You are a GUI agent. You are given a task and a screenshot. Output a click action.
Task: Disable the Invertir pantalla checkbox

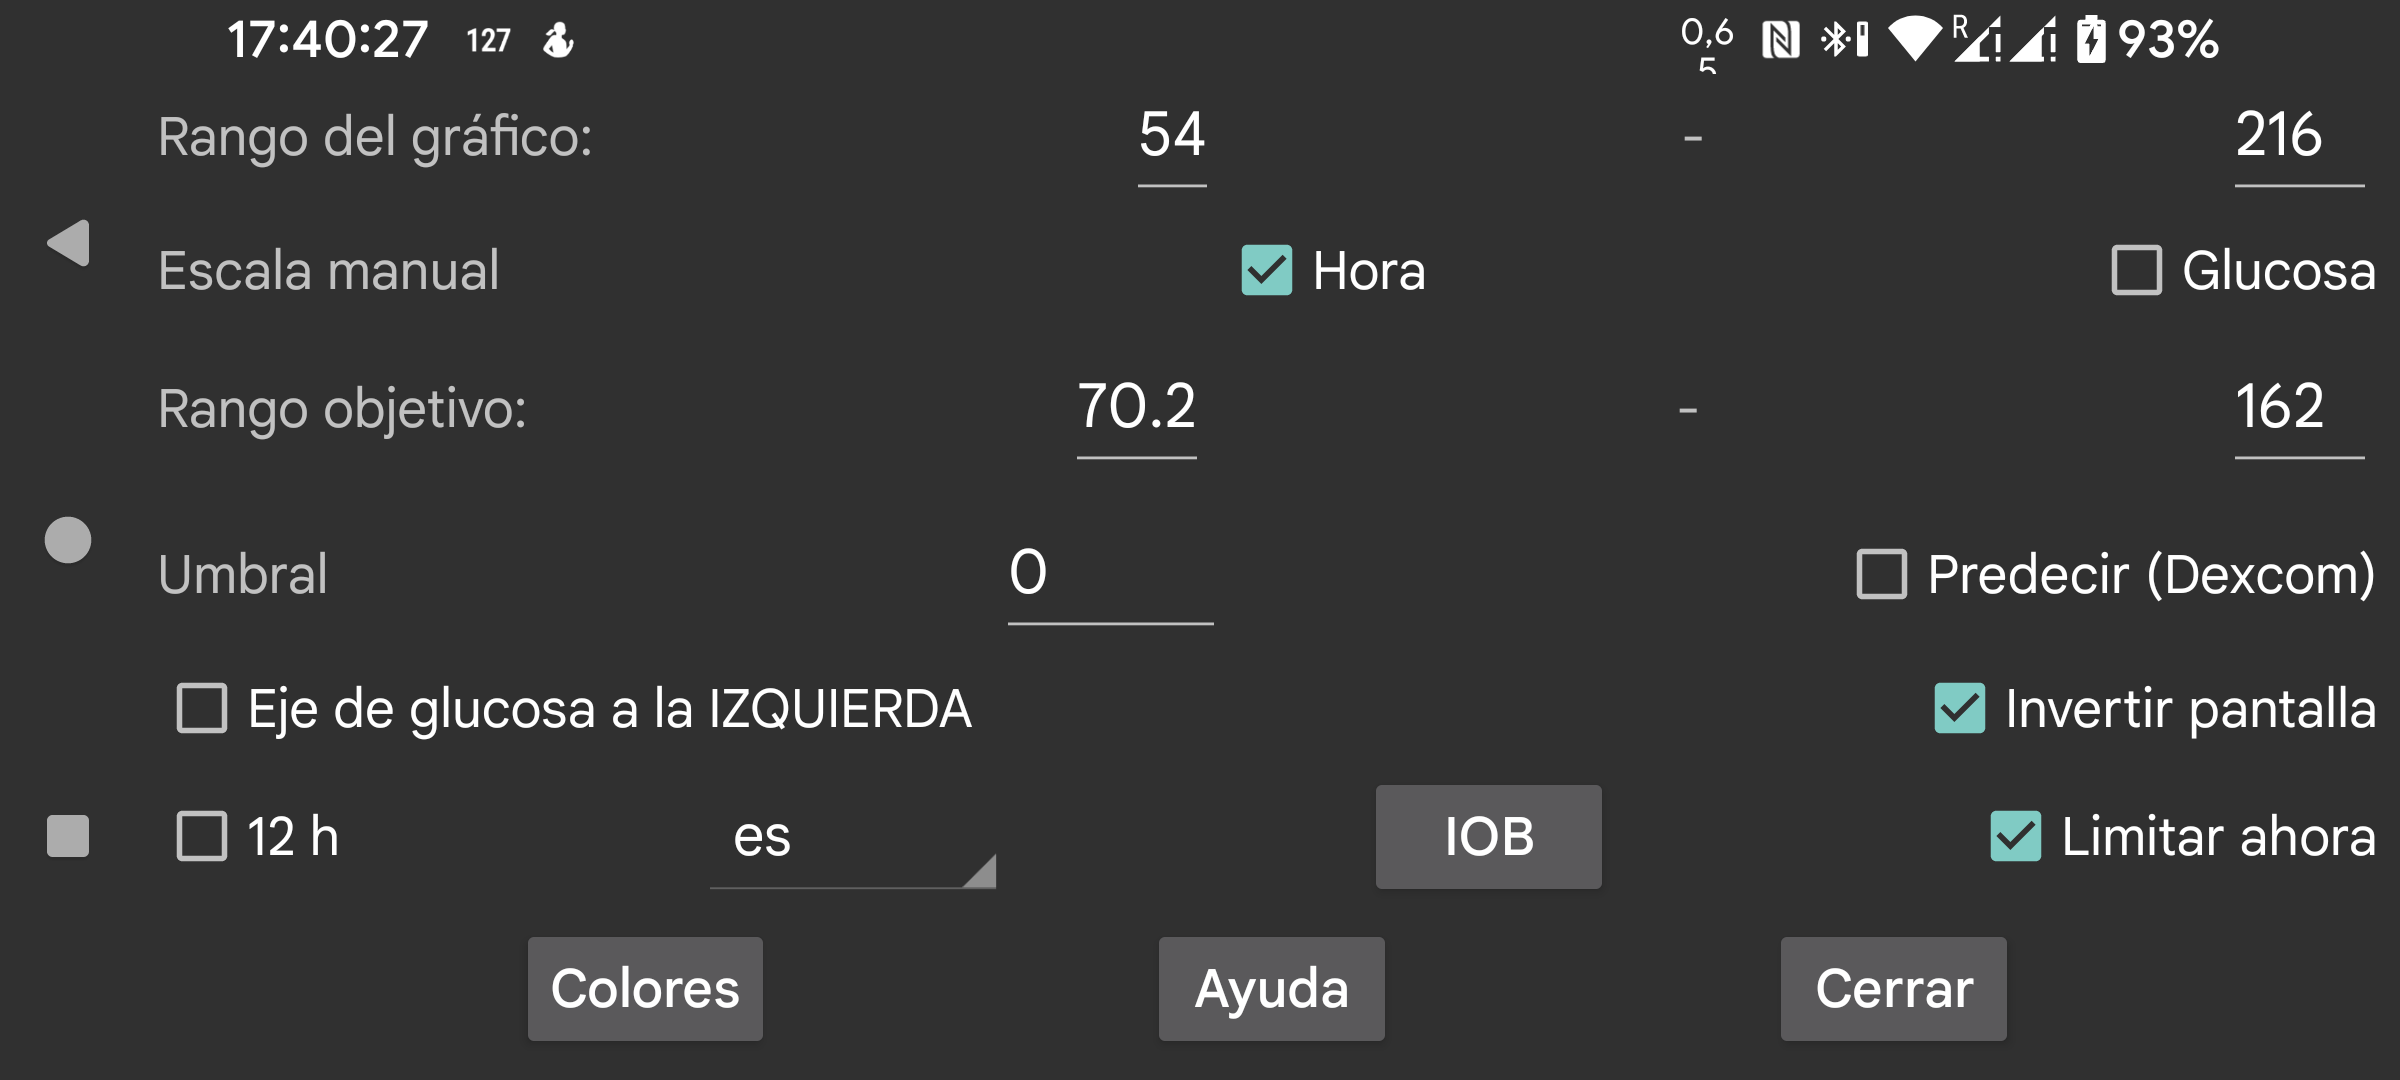pos(1962,708)
